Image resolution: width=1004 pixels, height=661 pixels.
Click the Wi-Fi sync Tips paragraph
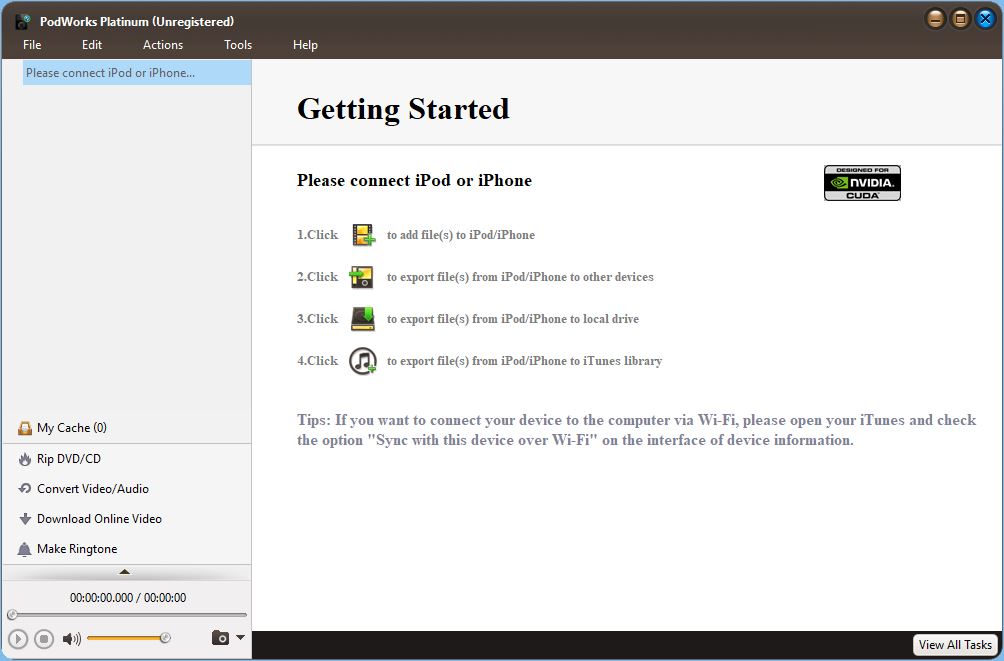(636, 430)
